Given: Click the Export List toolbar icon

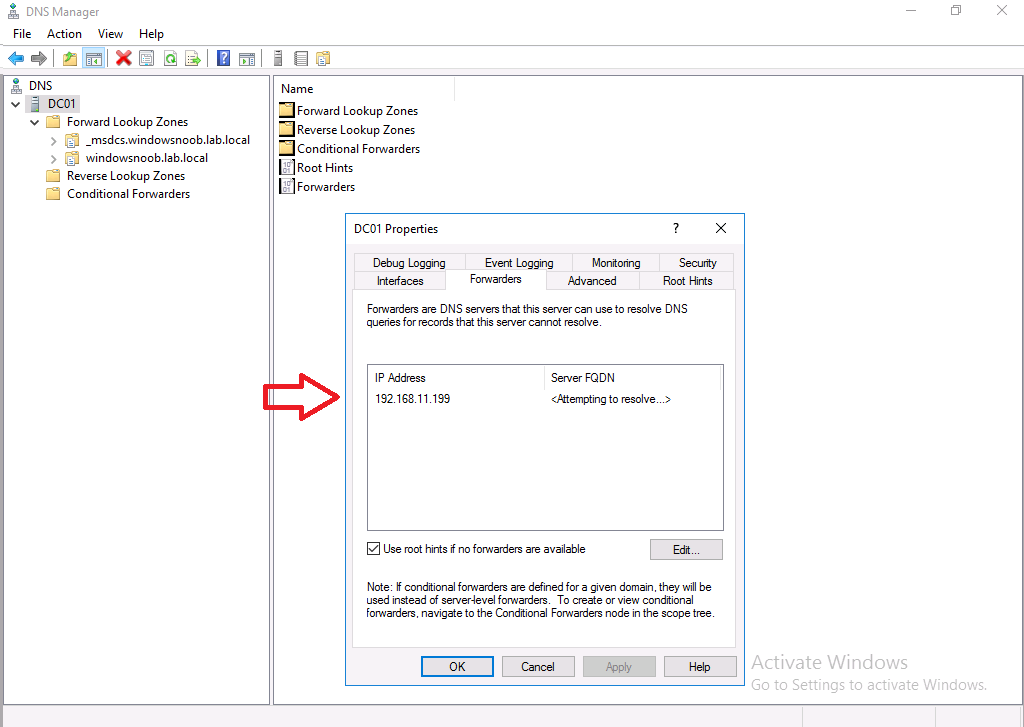Looking at the screenshot, I should (193, 59).
